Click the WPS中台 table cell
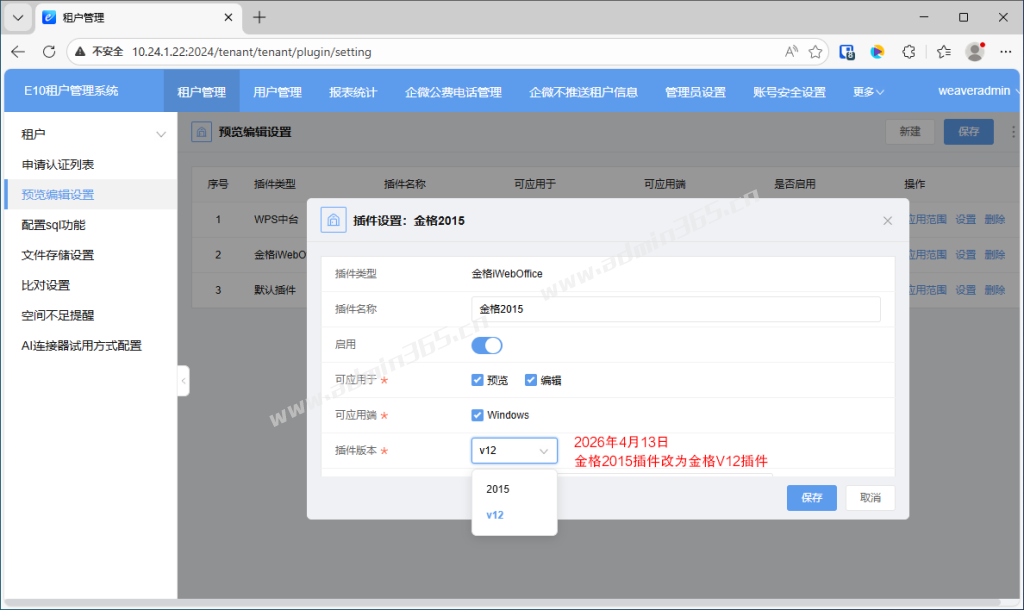This screenshot has height=610, width=1024. 276,219
